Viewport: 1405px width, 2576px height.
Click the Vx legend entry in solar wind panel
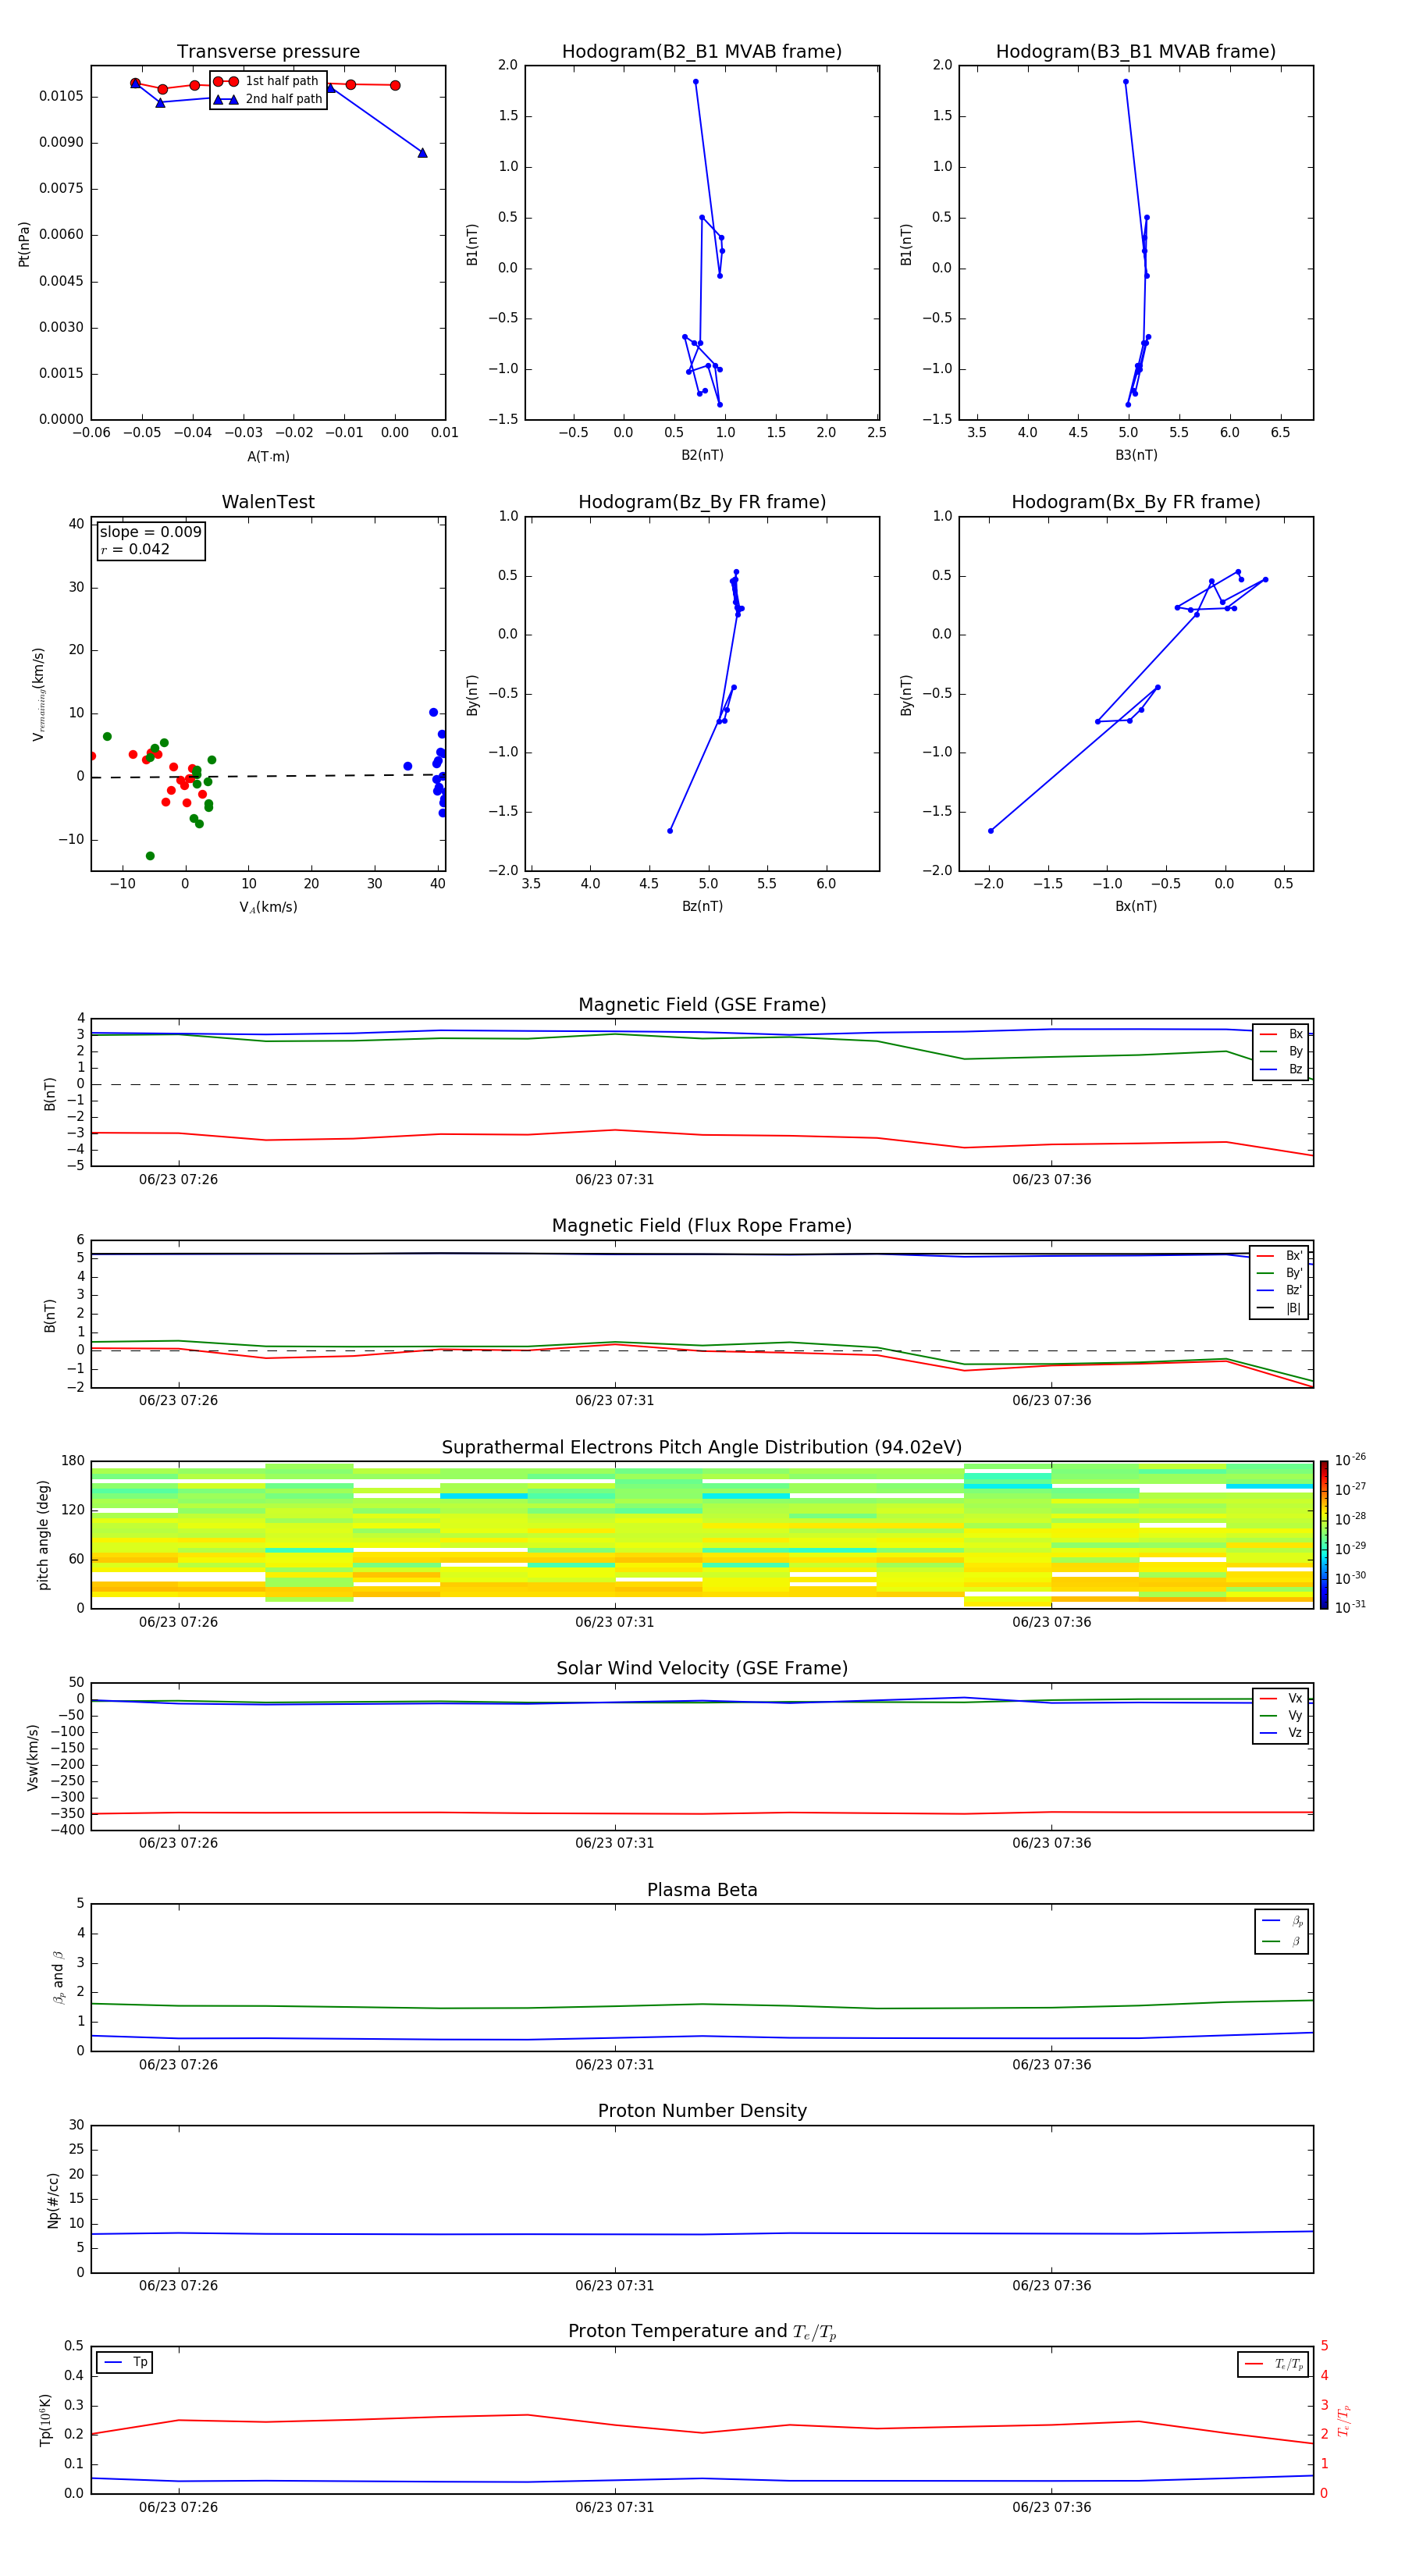[x=1281, y=1698]
